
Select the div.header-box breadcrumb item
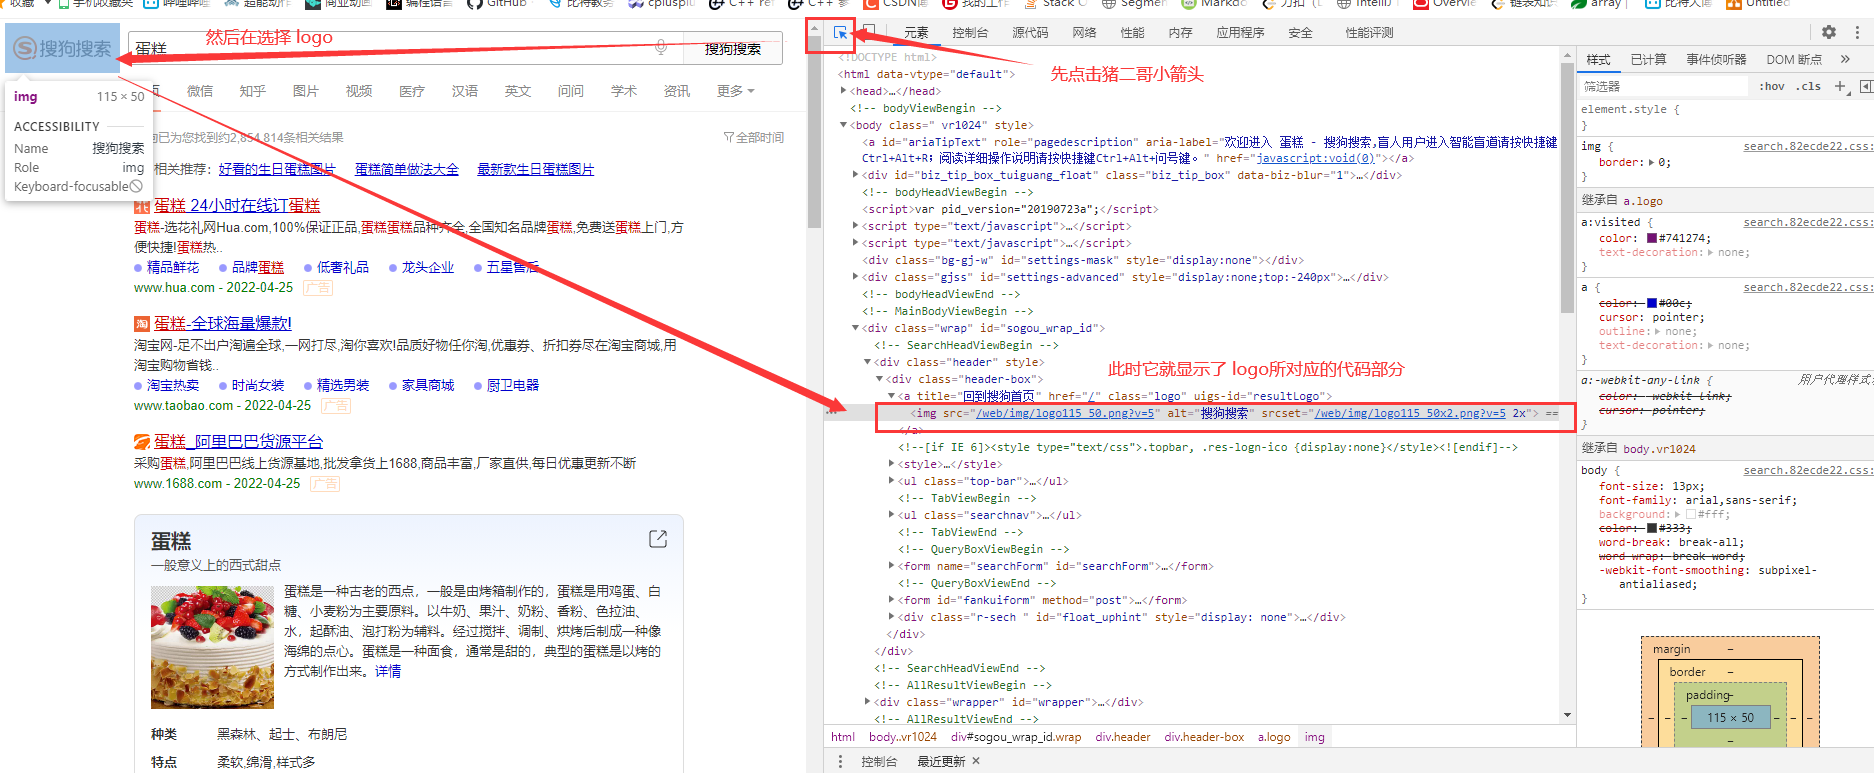1204,737
